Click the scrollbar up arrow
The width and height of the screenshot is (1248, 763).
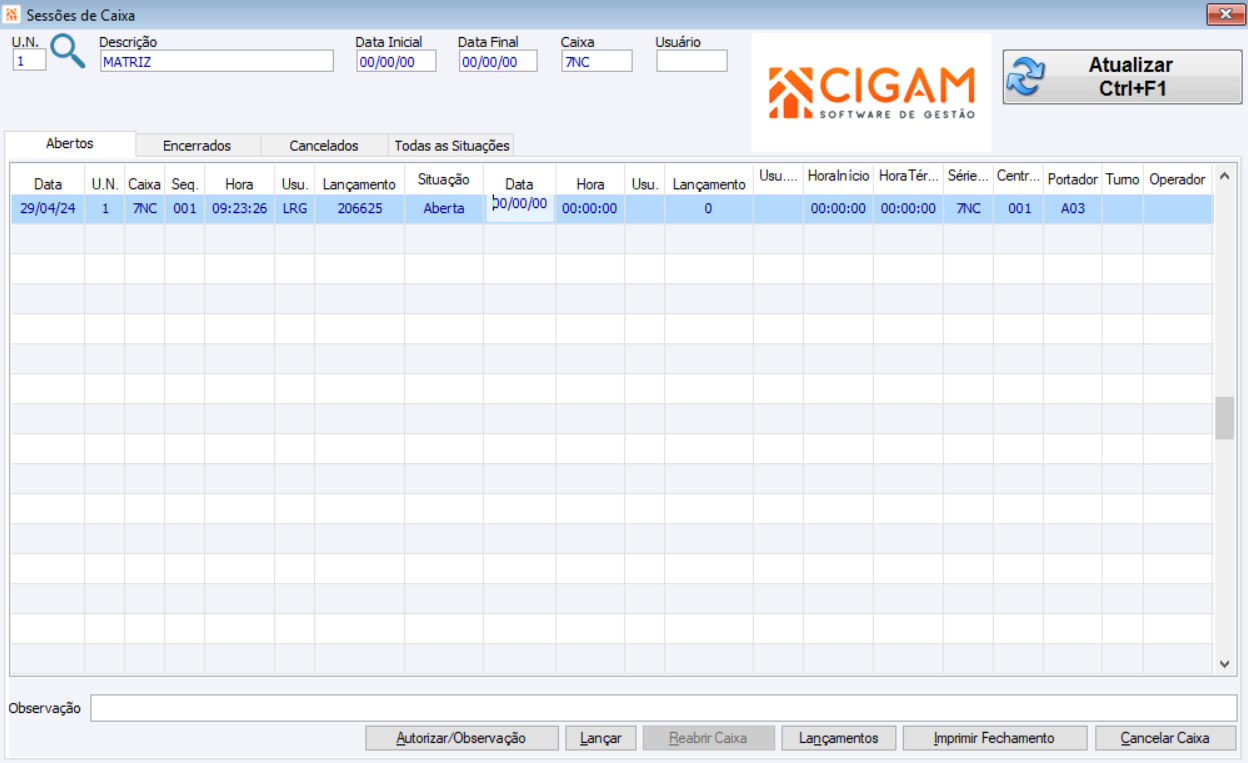tap(1225, 175)
